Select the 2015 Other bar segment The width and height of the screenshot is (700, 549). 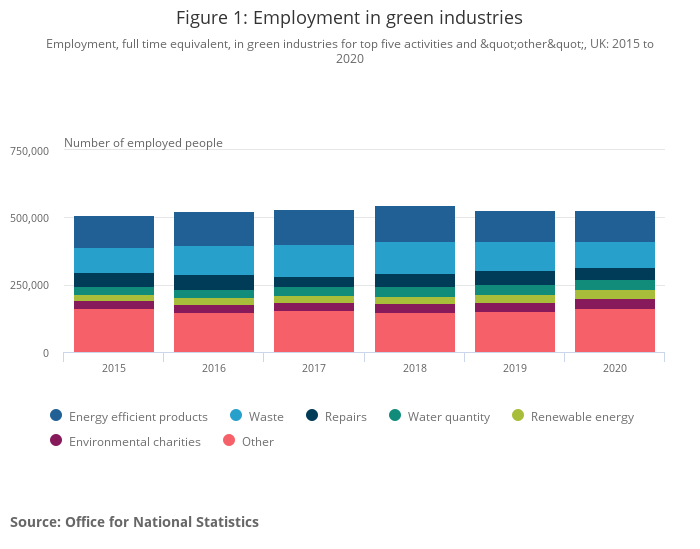click(114, 331)
